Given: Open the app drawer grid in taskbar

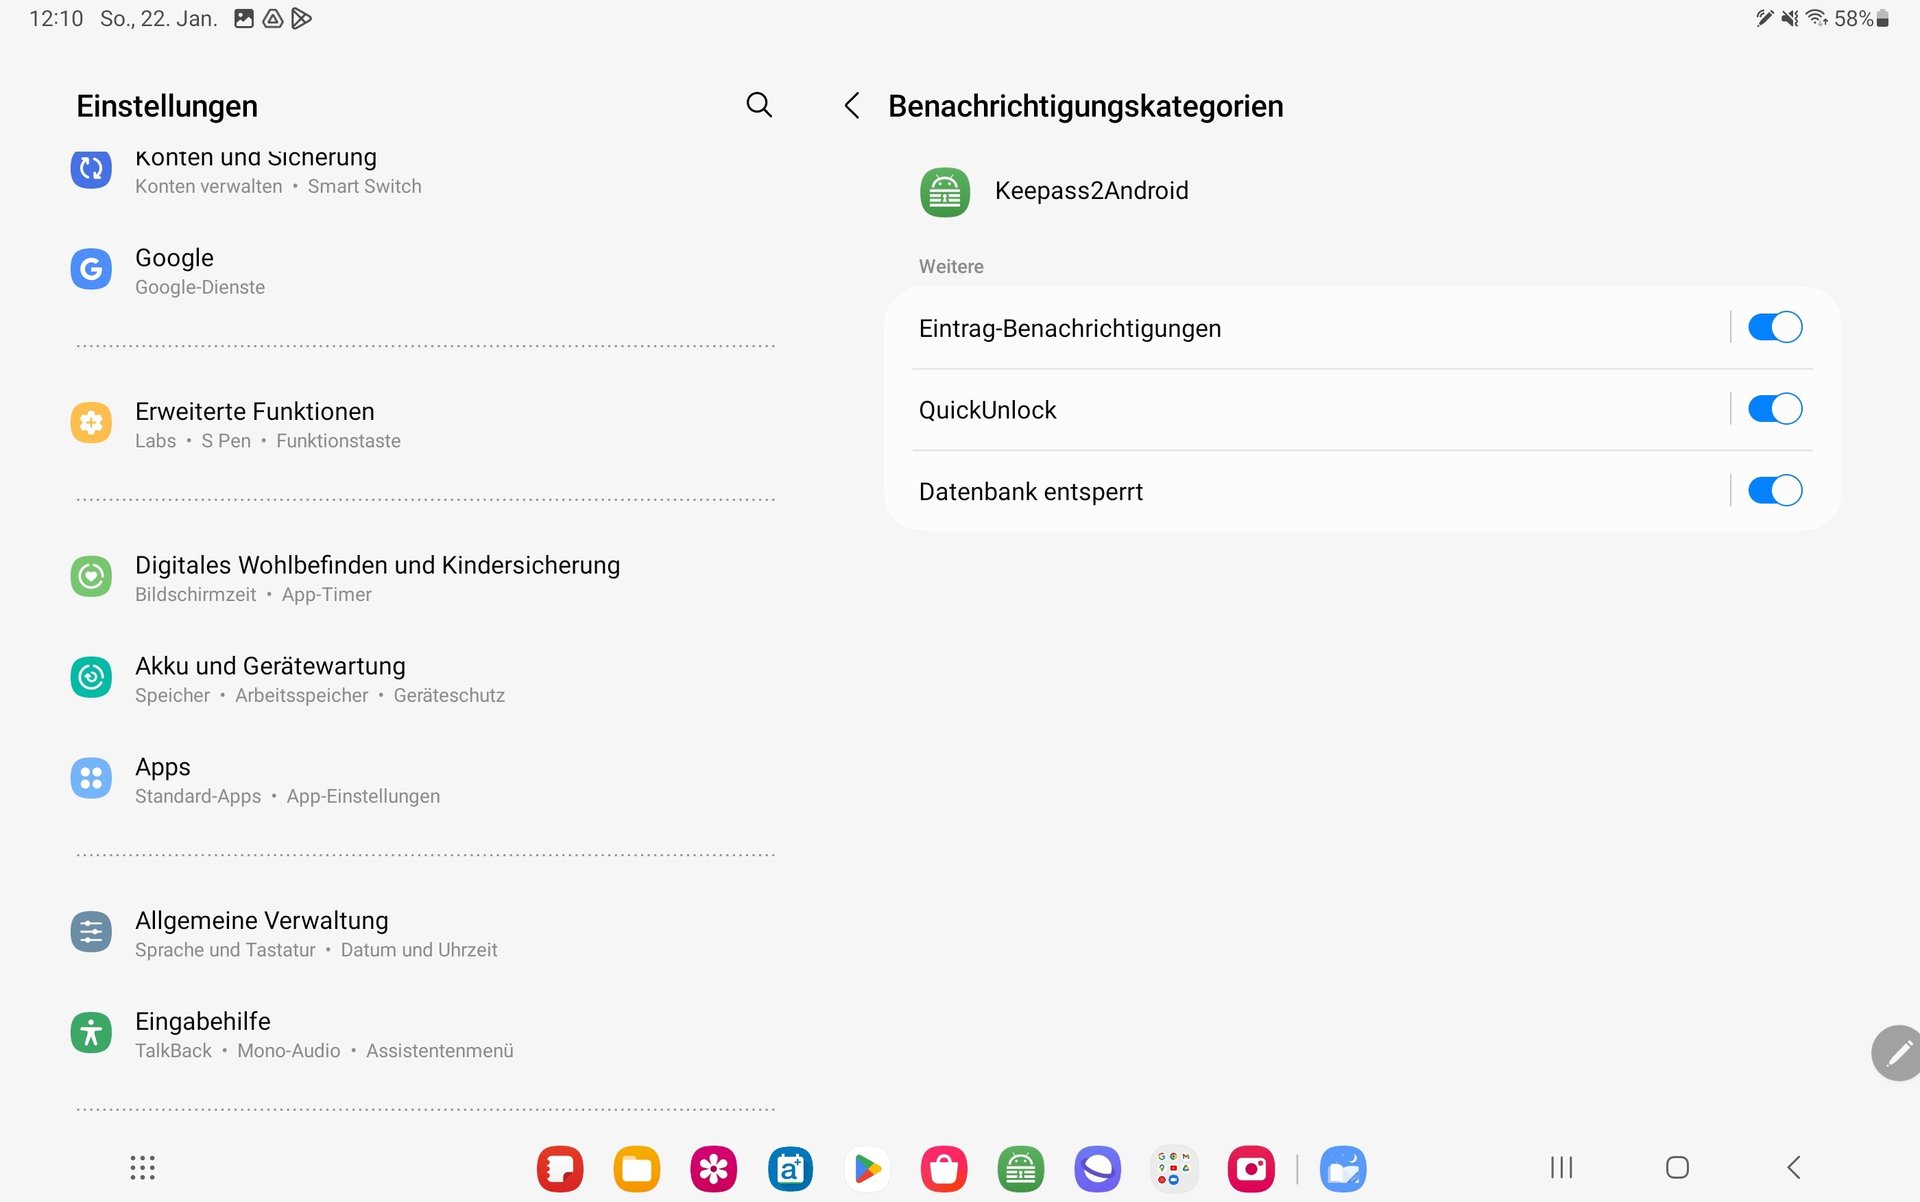Looking at the screenshot, I should 142,1168.
